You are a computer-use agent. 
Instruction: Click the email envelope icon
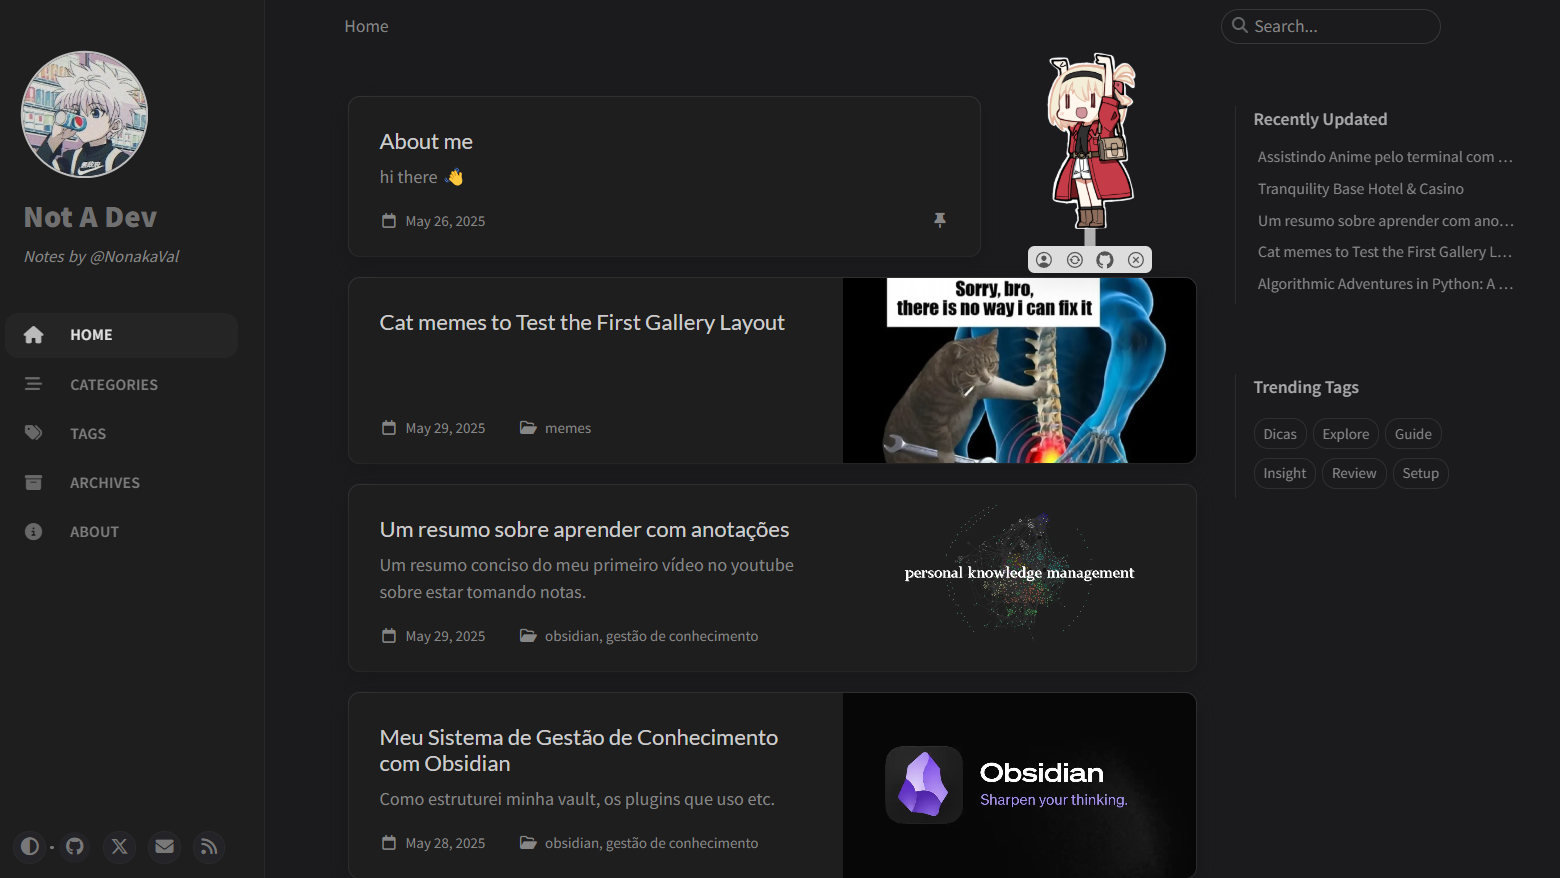point(165,847)
